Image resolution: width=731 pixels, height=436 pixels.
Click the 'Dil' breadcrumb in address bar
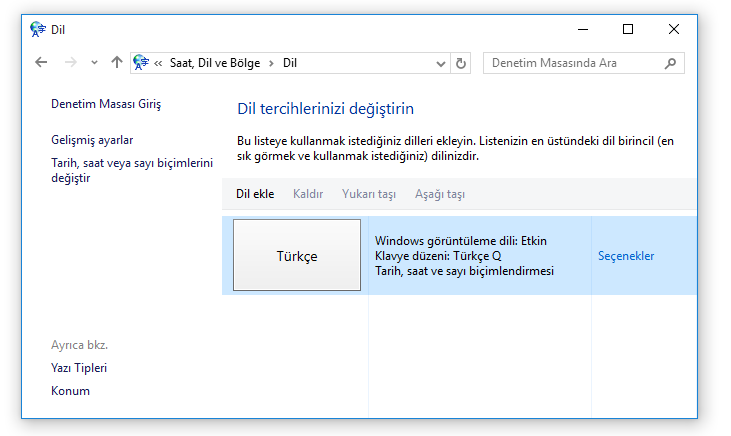tap(290, 63)
